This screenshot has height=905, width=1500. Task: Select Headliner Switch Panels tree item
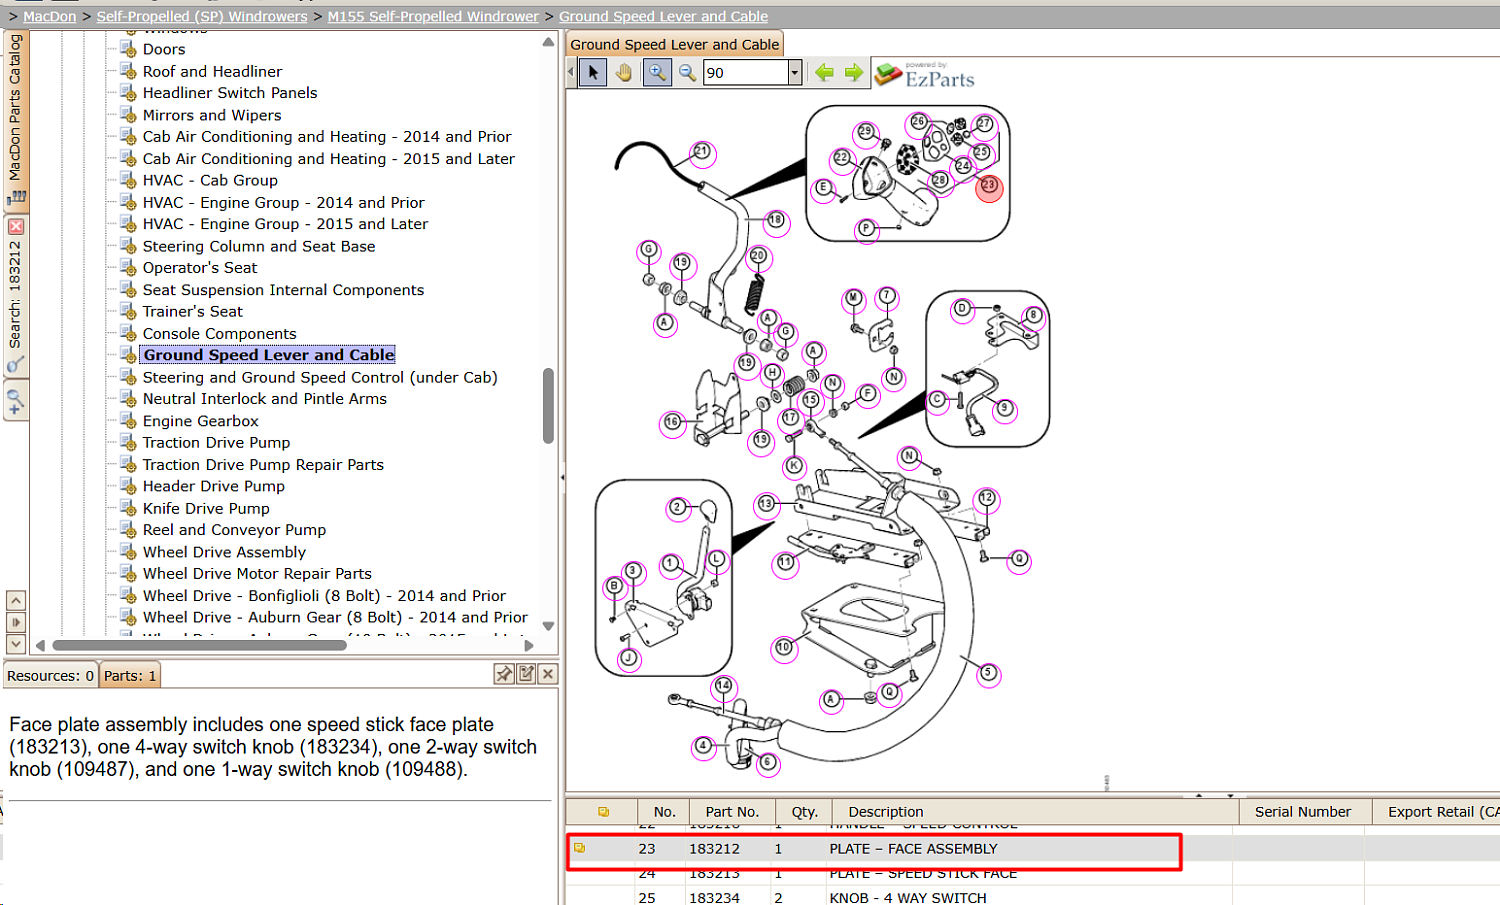[x=230, y=93]
